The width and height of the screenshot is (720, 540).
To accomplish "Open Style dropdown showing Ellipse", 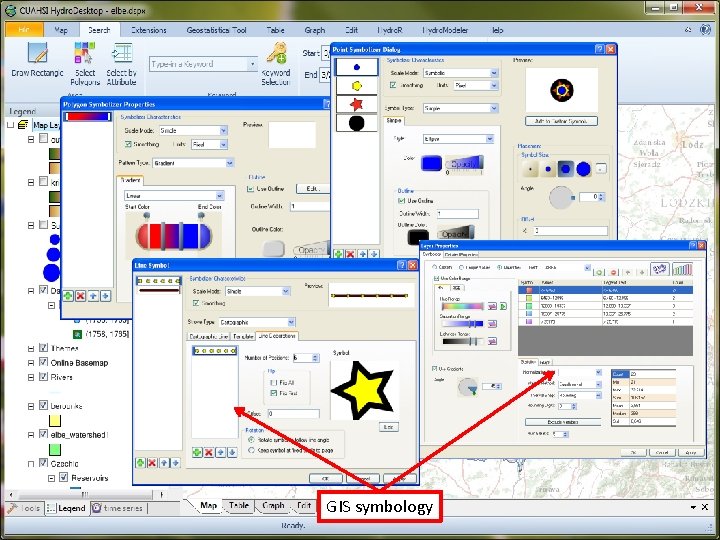I will pyautogui.click(x=489, y=139).
